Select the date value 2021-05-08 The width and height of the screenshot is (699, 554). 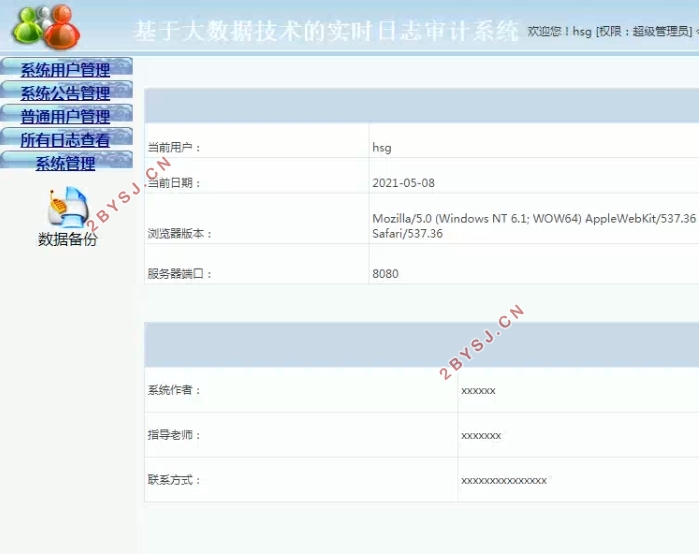(x=403, y=183)
